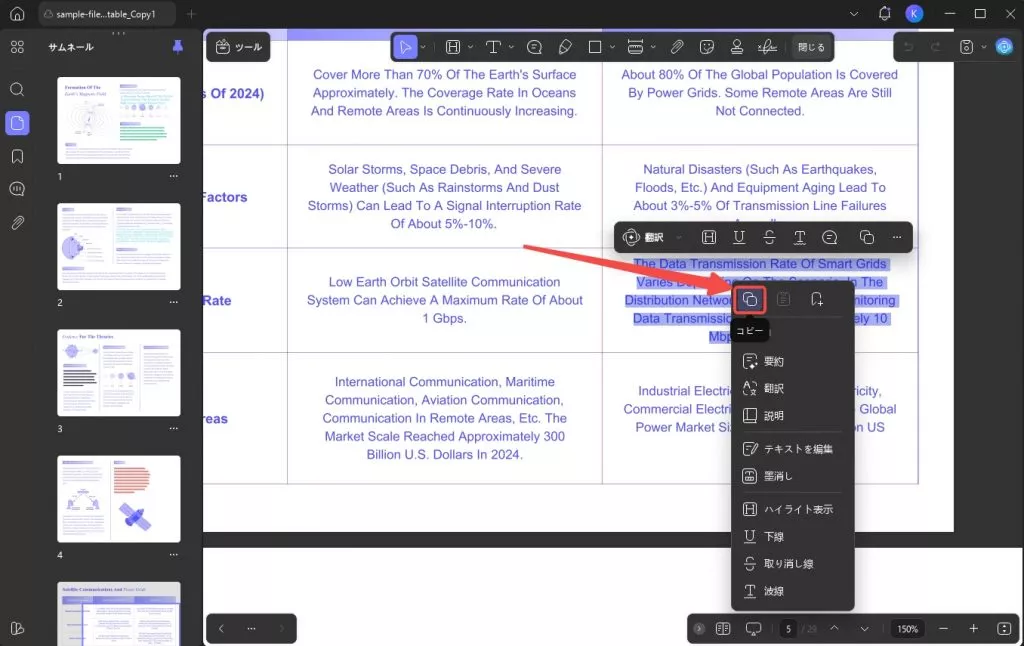Expand the 翻訳 dropdown in floating bar
The width and height of the screenshot is (1024, 646).
pos(679,238)
